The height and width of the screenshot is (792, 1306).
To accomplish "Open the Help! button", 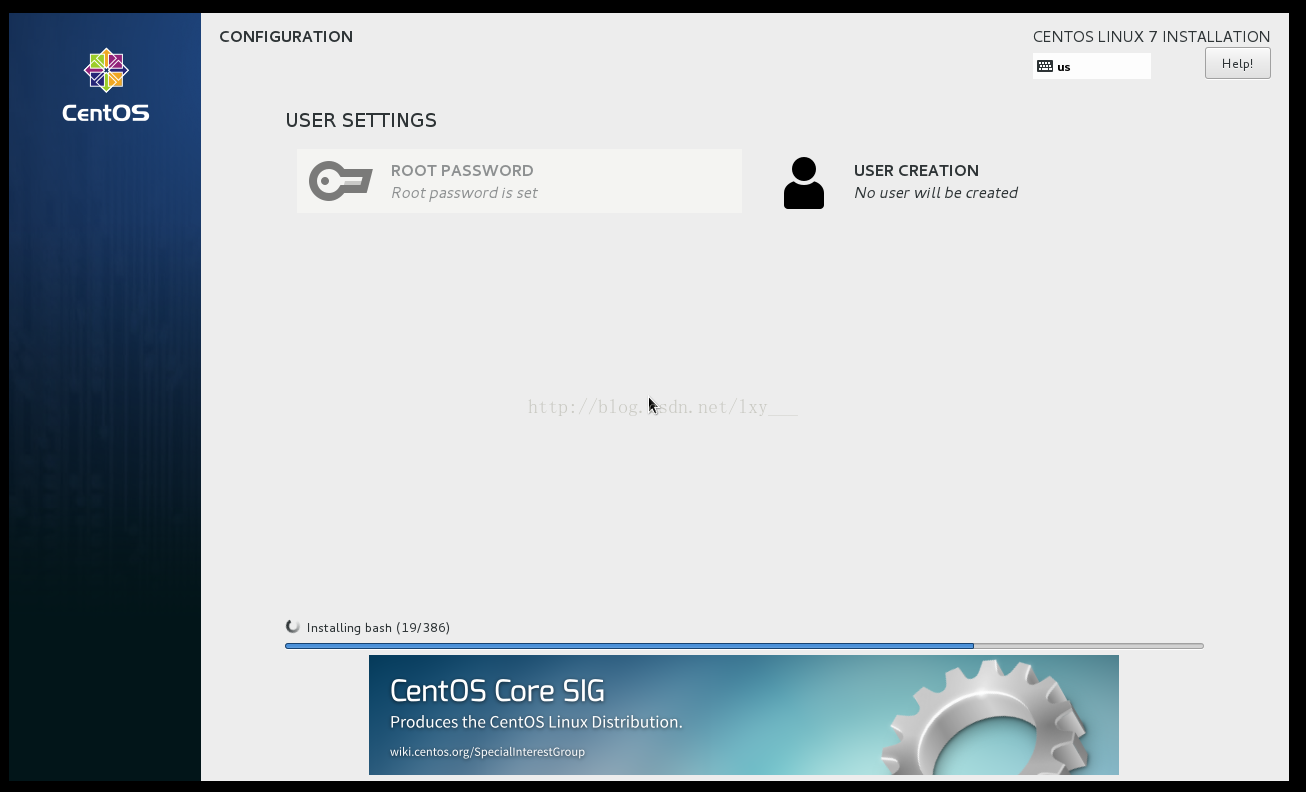I will tap(1237, 63).
